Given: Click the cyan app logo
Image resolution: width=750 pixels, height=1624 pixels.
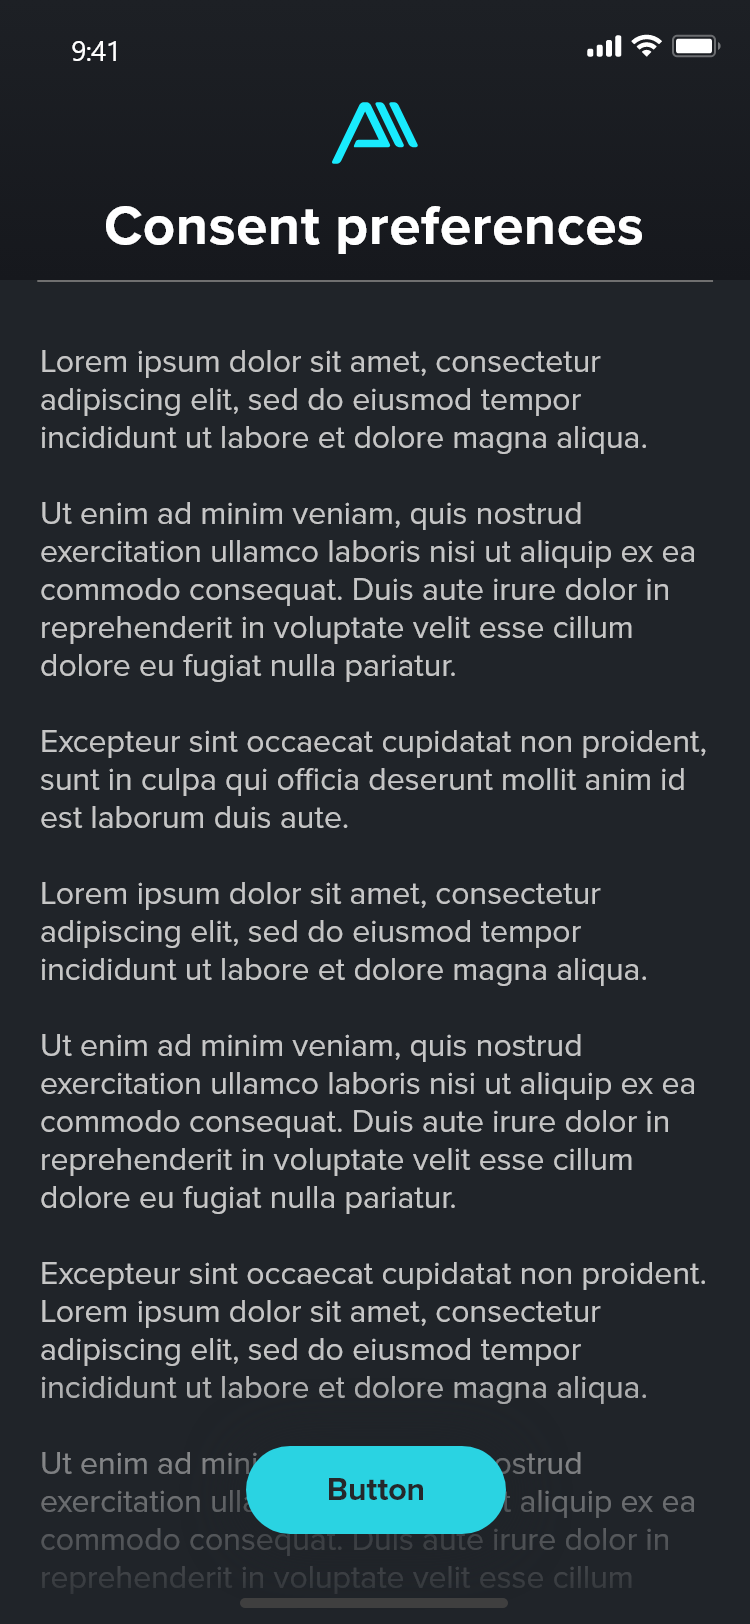Looking at the screenshot, I should pos(375,134).
